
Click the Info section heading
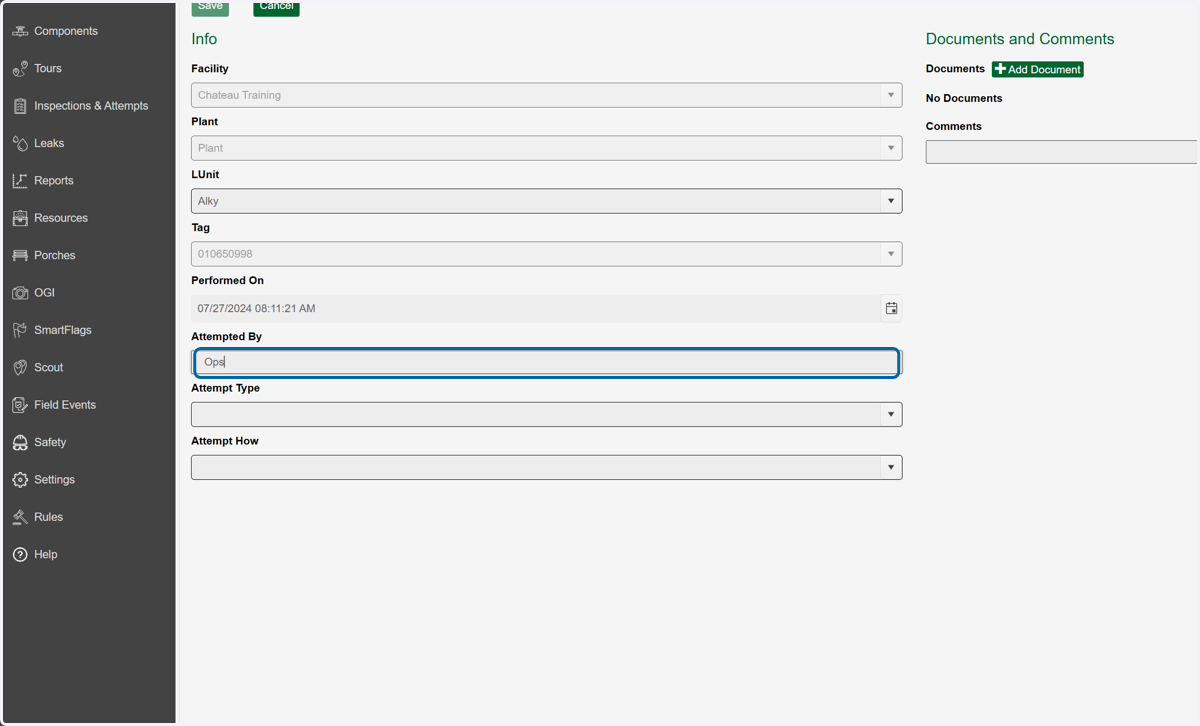[204, 39]
